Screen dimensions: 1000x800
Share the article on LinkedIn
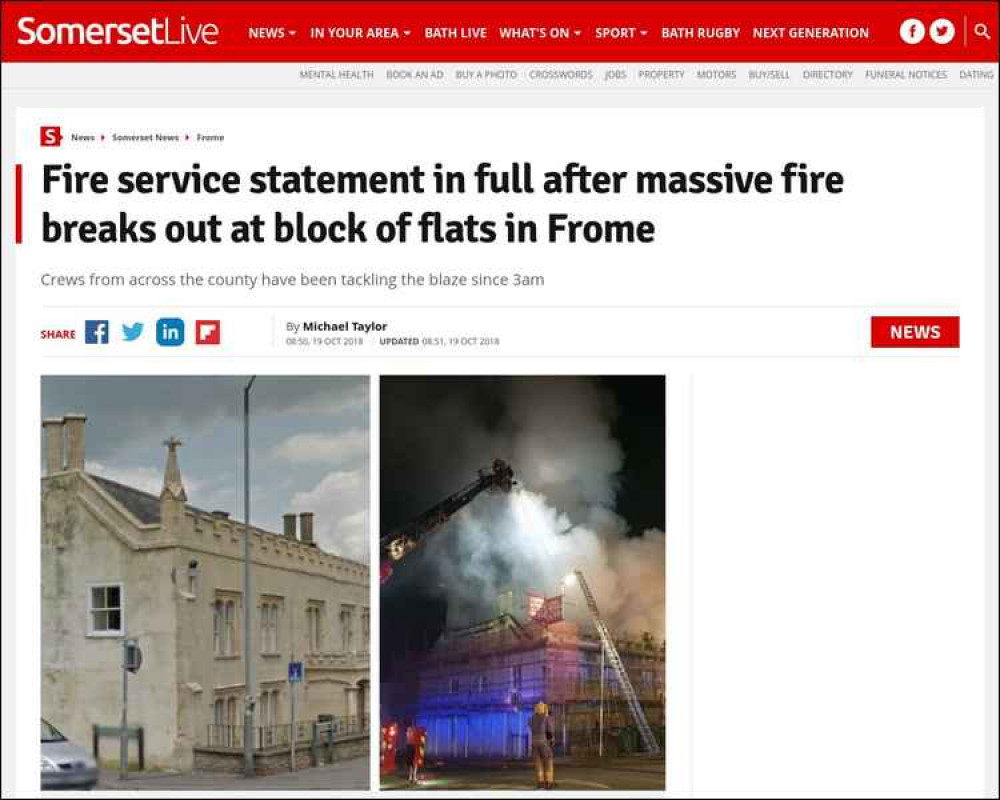(170, 332)
